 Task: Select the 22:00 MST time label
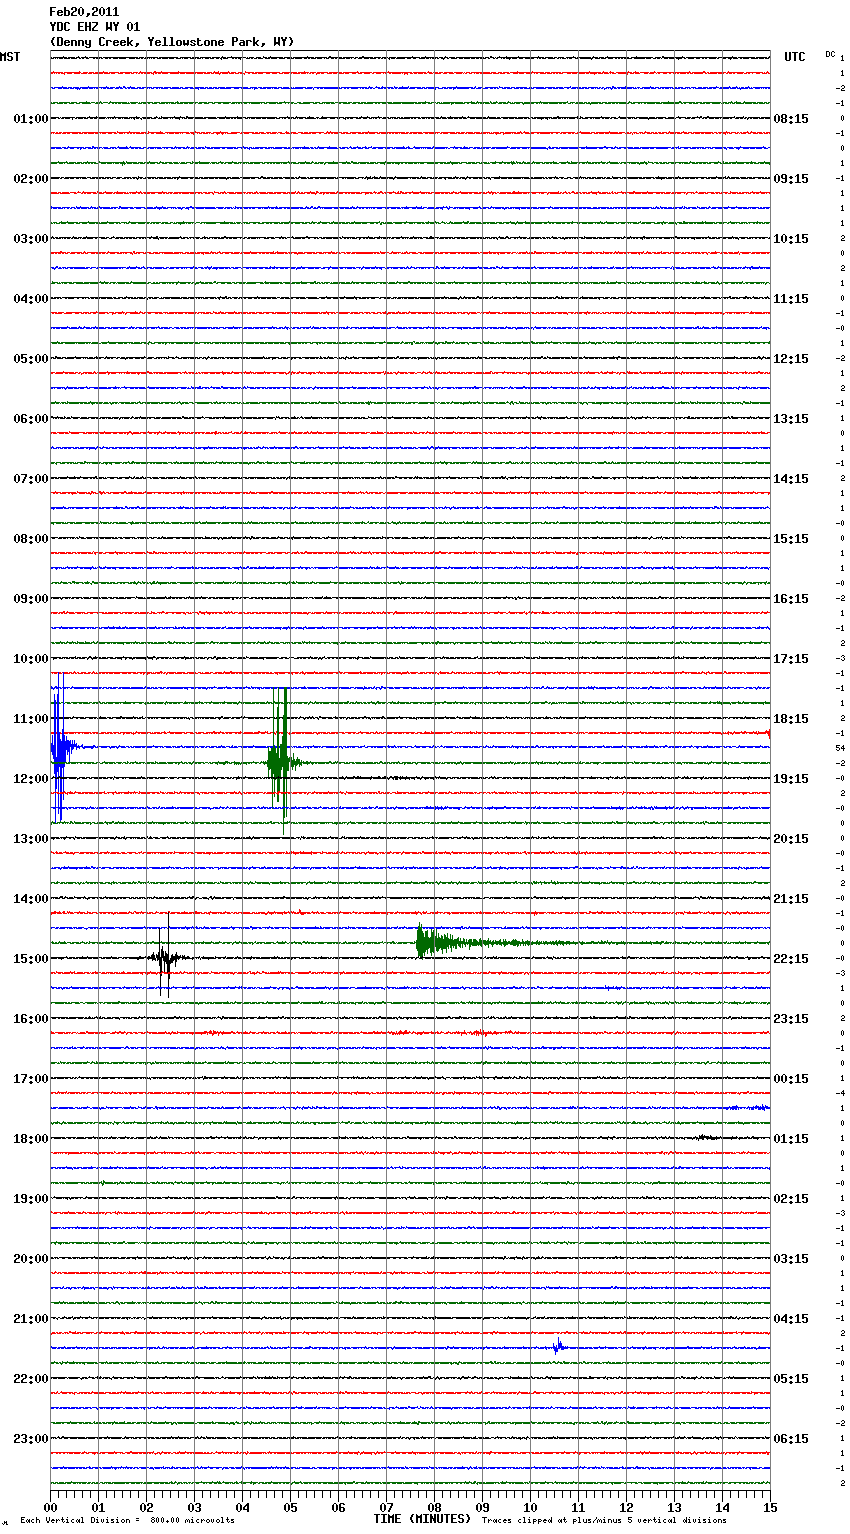point(31,1379)
